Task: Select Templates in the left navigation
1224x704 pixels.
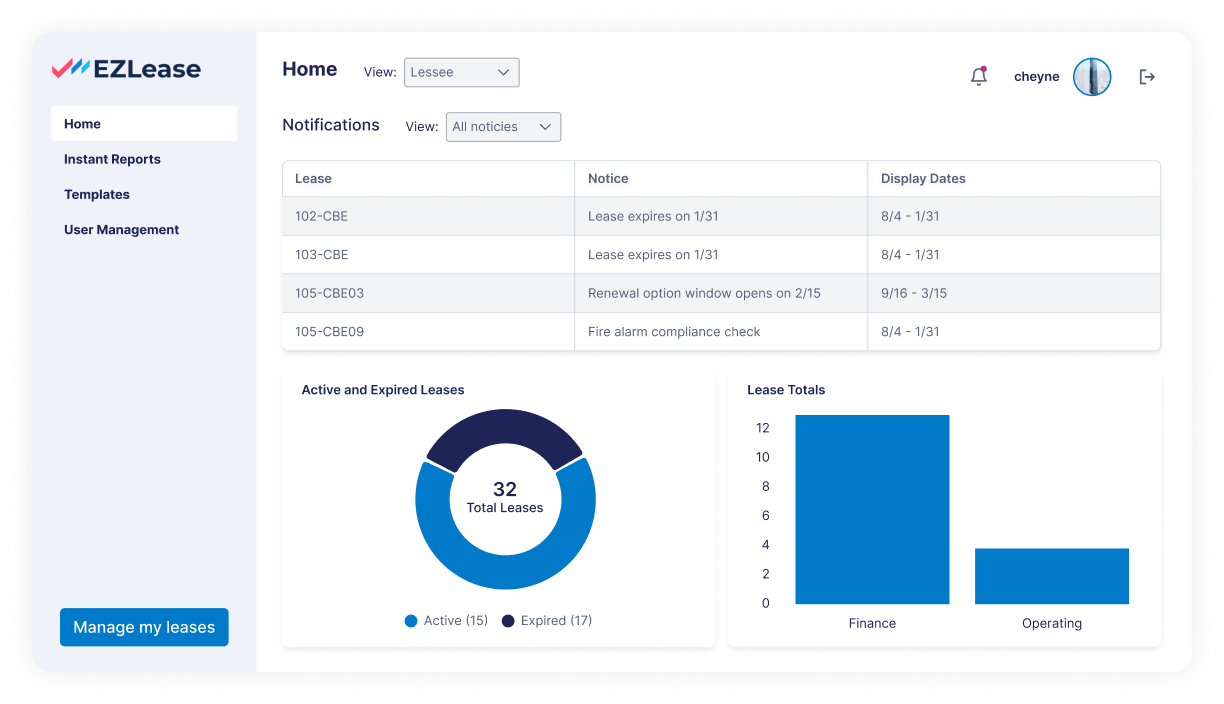Action: coord(96,194)
